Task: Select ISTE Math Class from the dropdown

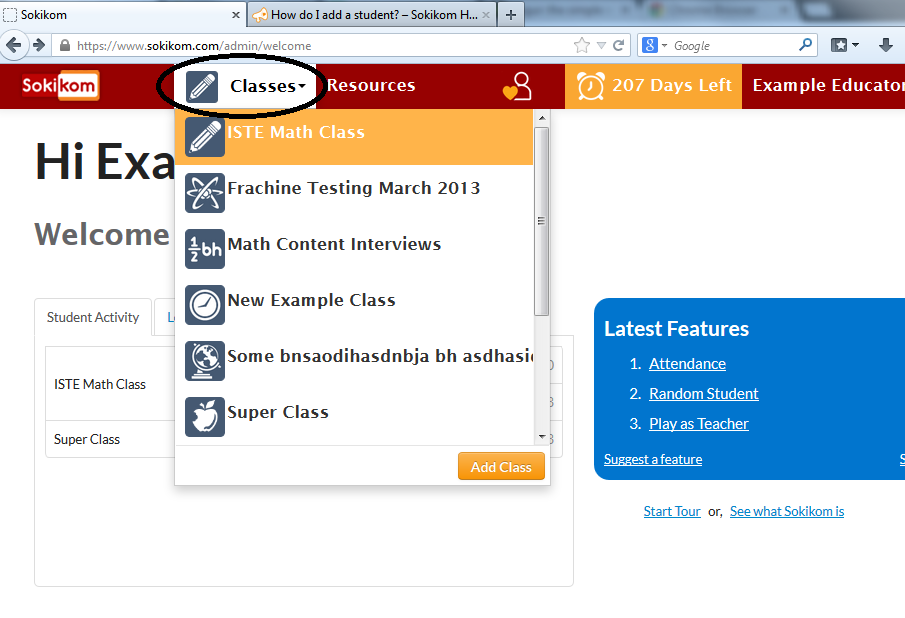Action: (x=354, y=137)
